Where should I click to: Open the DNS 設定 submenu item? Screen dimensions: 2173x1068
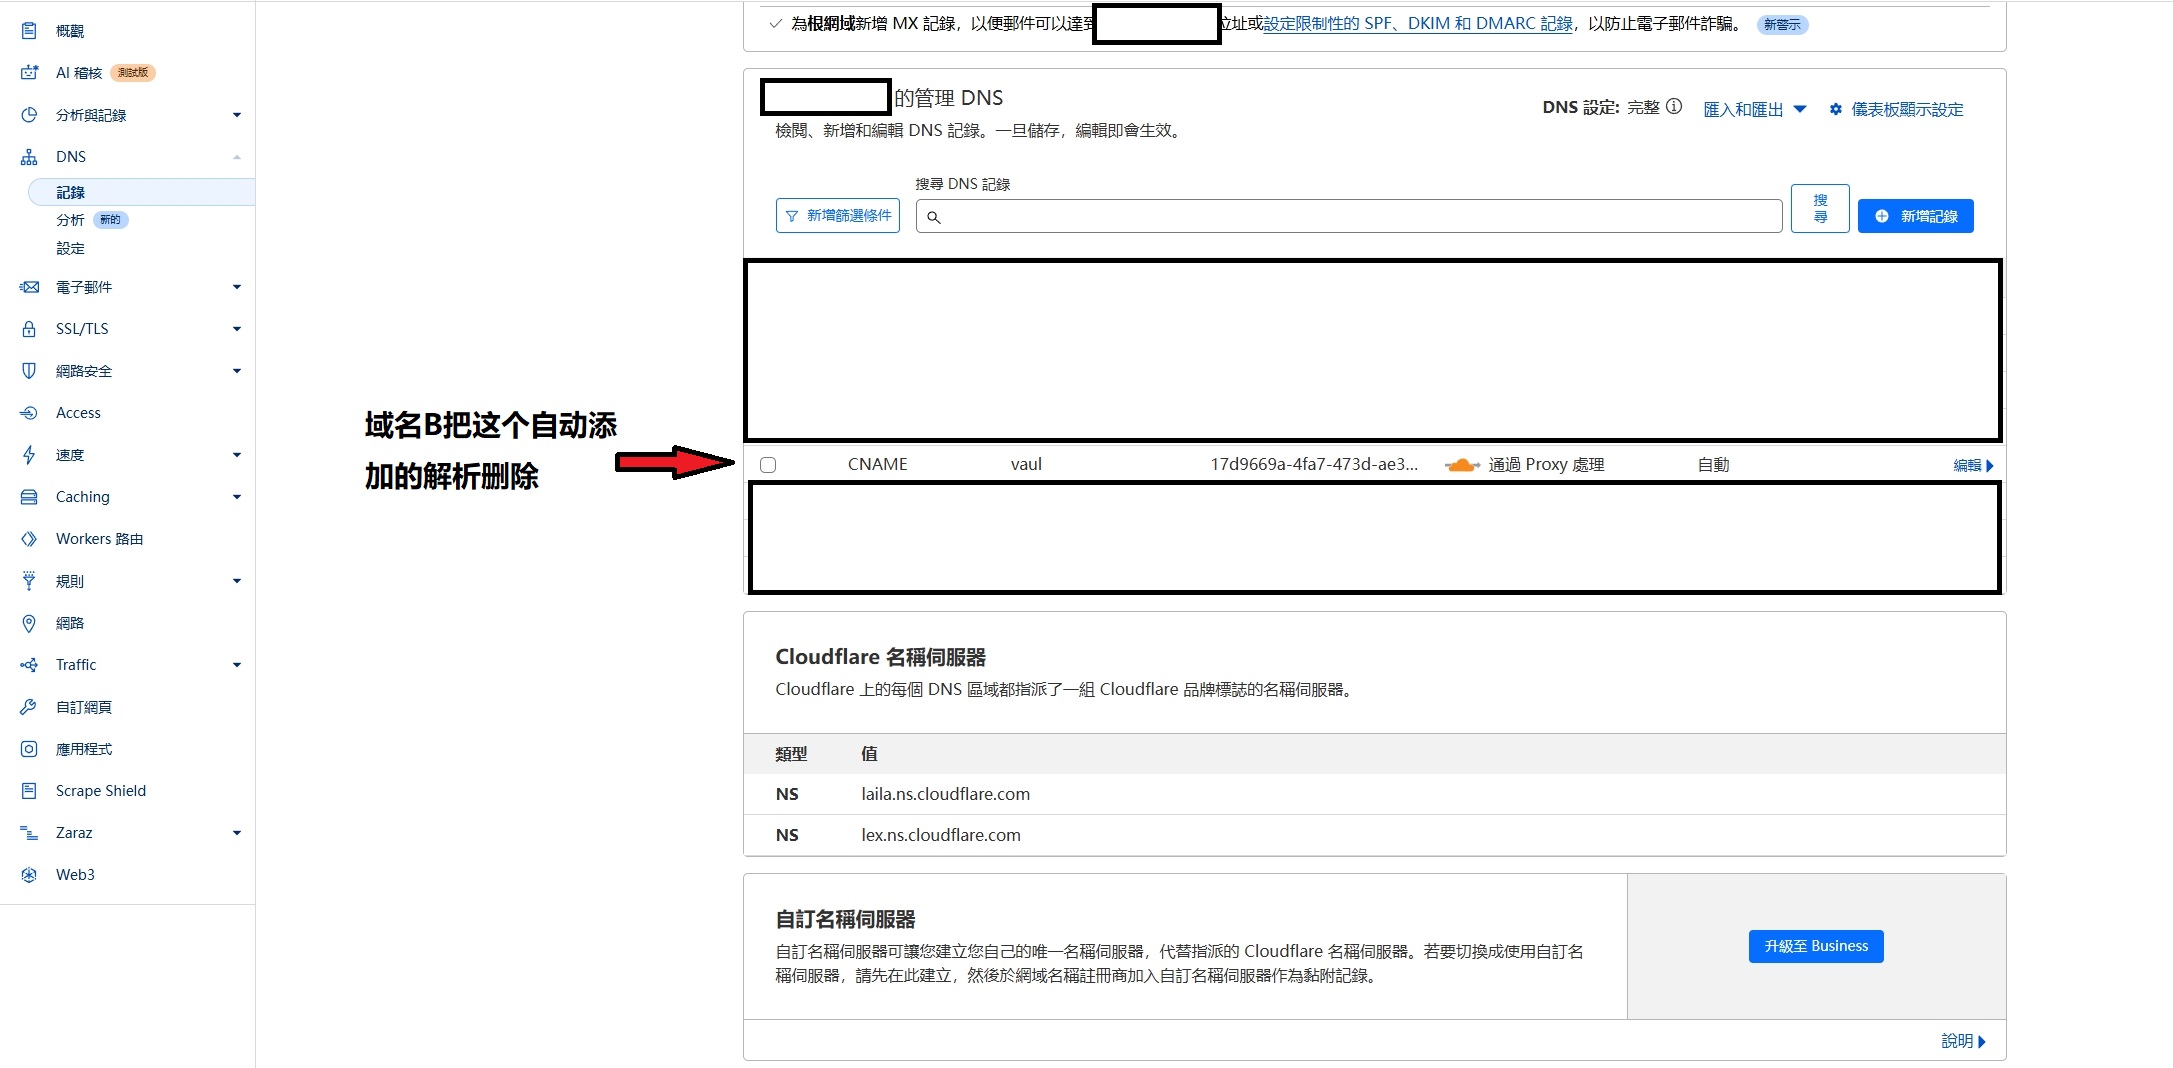coord(70,248)
